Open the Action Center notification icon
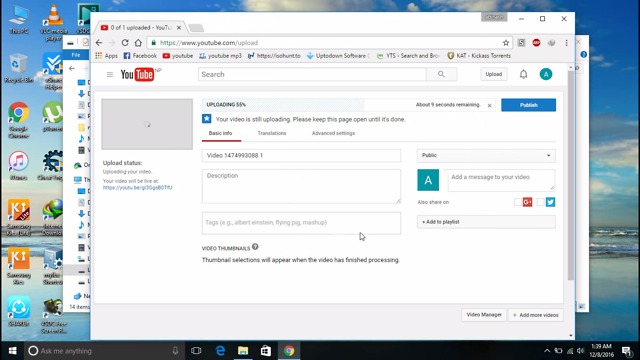640x360 pixels. [x=627, y=351]
